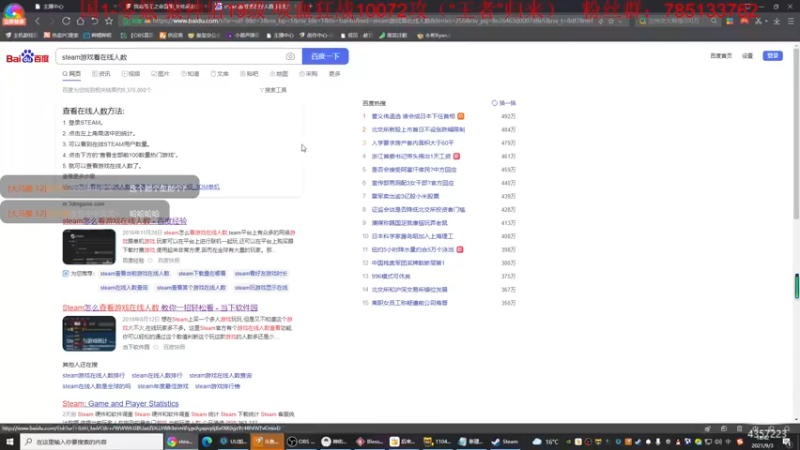800x450 pixels.
Task: Click the 百度一下 search button
Action: tap(325, 56)
